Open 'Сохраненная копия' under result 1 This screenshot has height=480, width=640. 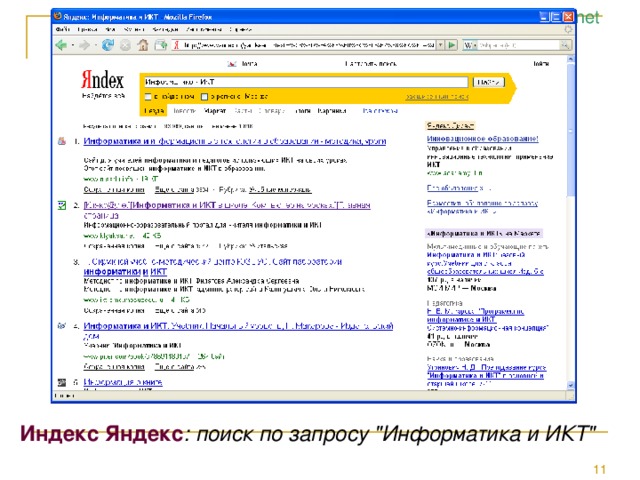coord(114,190)
